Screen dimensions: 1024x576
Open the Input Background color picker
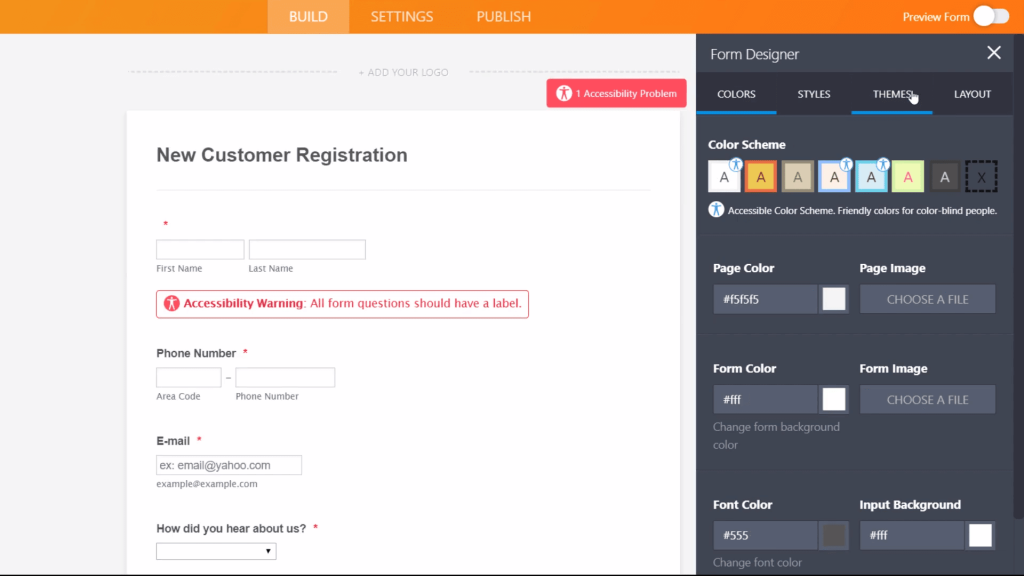tap(978, 535)
